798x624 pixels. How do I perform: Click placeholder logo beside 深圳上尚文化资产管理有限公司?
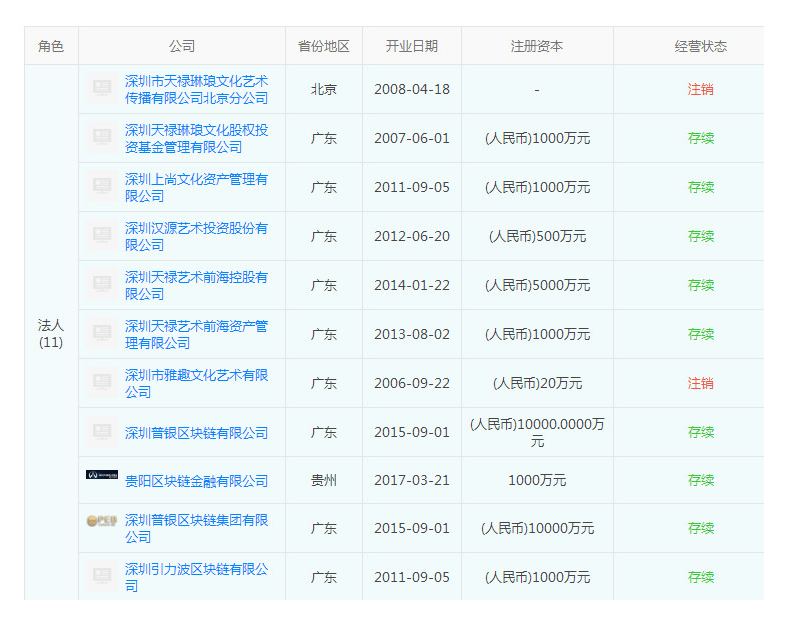click(101, 187)
